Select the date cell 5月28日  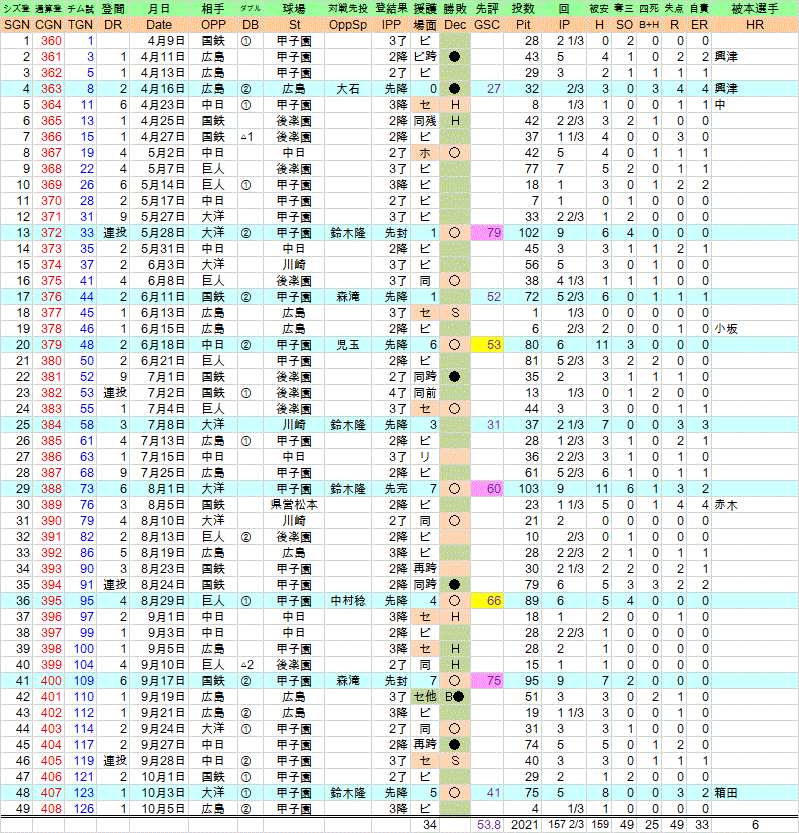pyautogui.click(x=163, y=233)
